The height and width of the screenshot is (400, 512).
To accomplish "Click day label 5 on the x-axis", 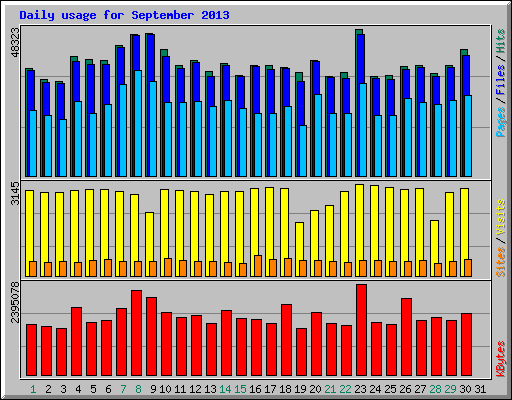I will 93,389.
